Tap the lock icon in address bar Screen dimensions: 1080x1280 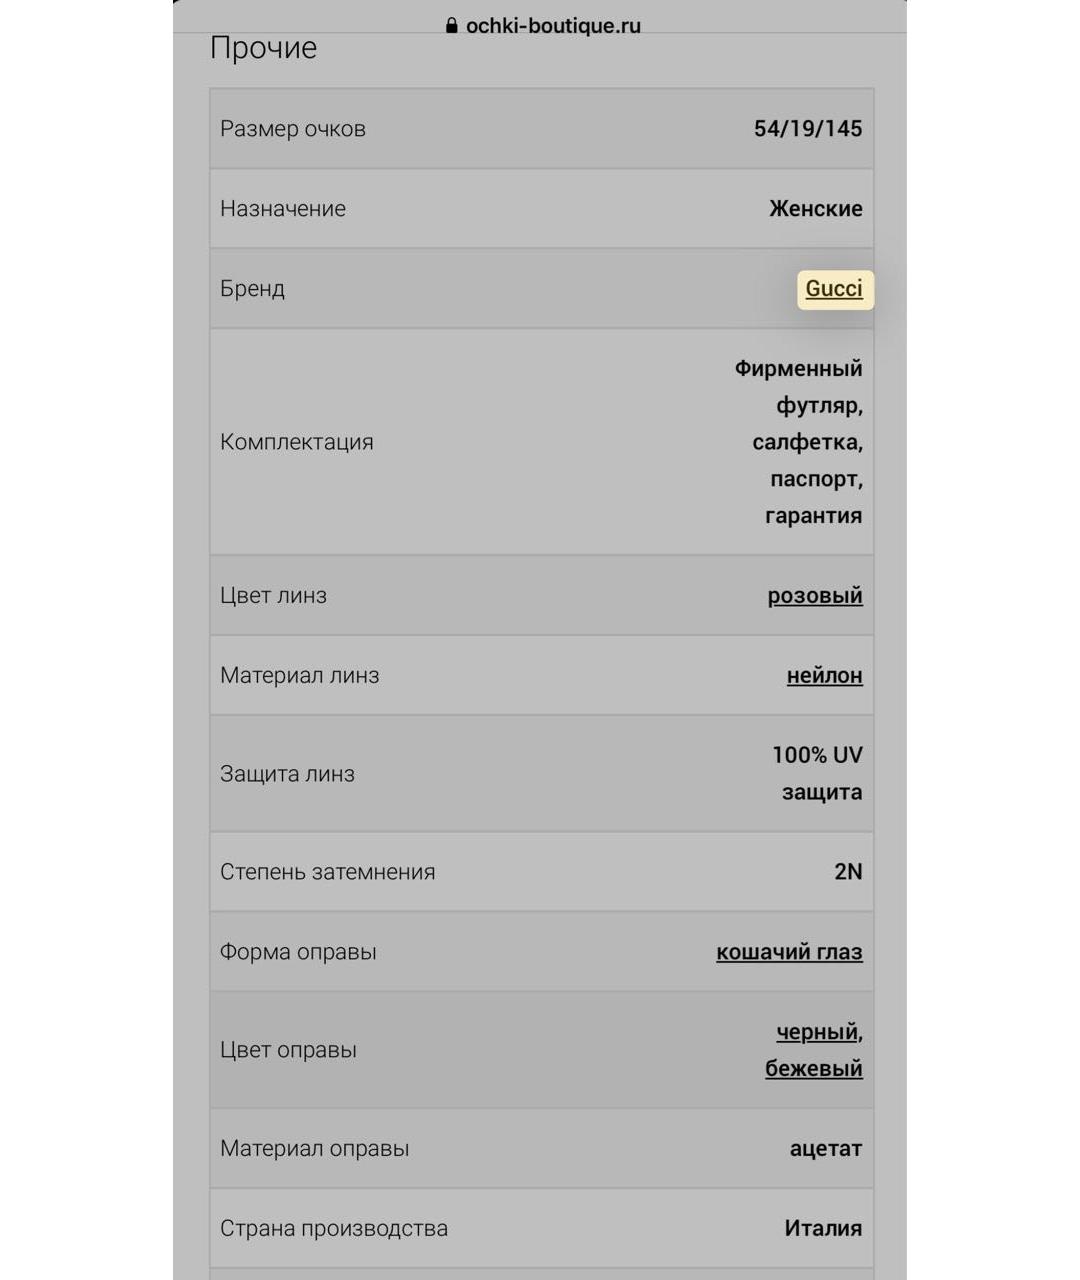[x=452, y=26]
